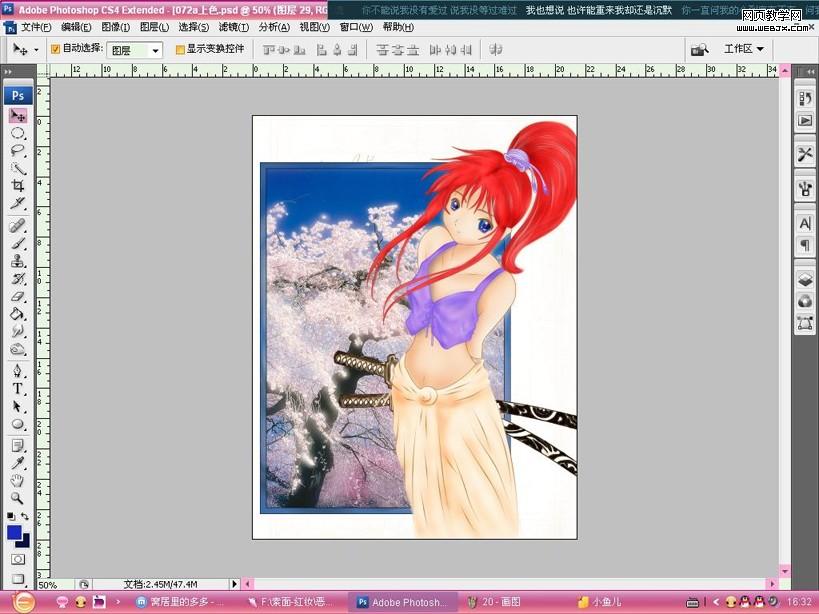Viewport: 819px width, 614px height.
Task: Toggle Quick Mask mode button
Action: 18,559
